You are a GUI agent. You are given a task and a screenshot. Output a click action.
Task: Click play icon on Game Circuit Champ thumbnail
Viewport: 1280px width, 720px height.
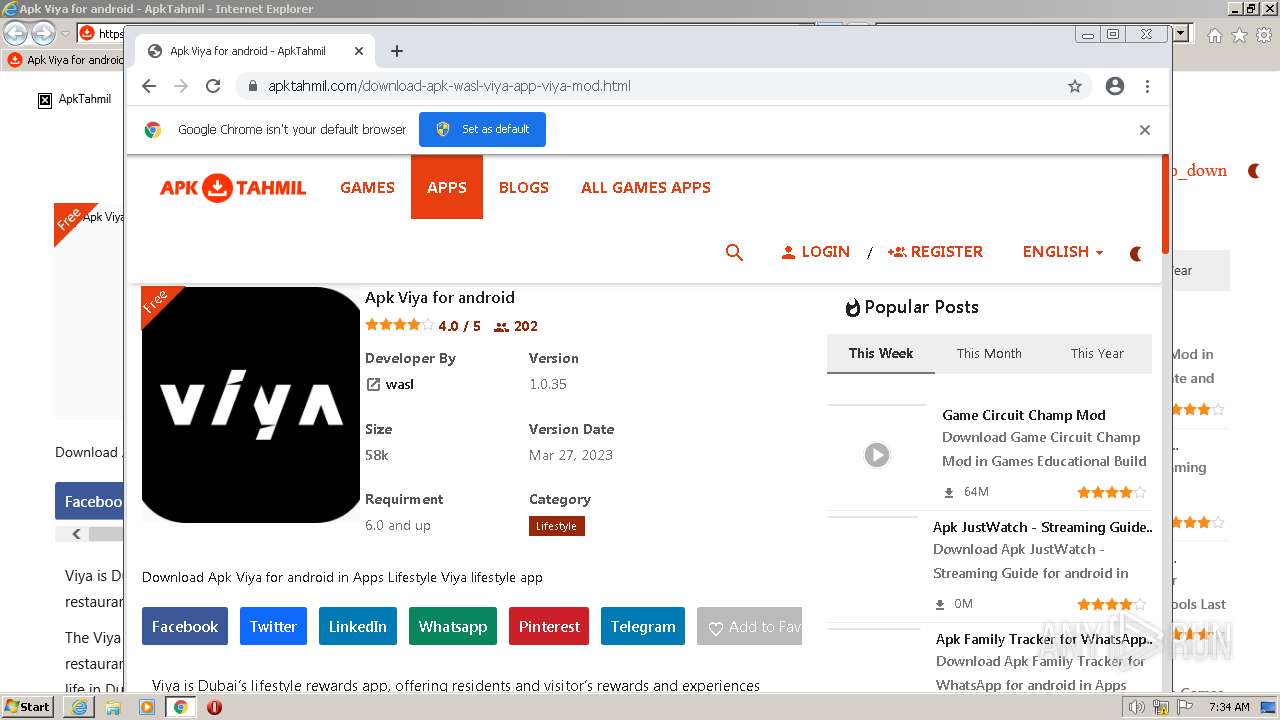(877, 455)
